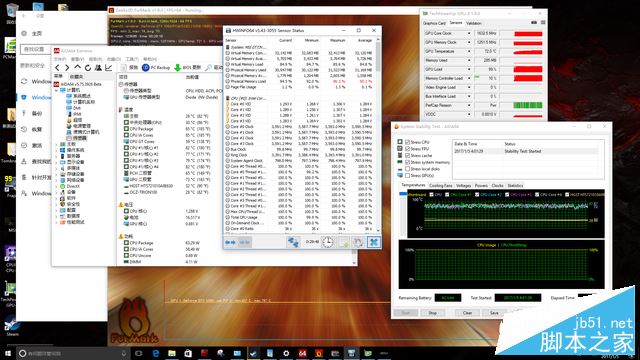This screenshot has width=640, height=360.
Task: Click AIDA64 back navigation arrow
Action: 58,68
